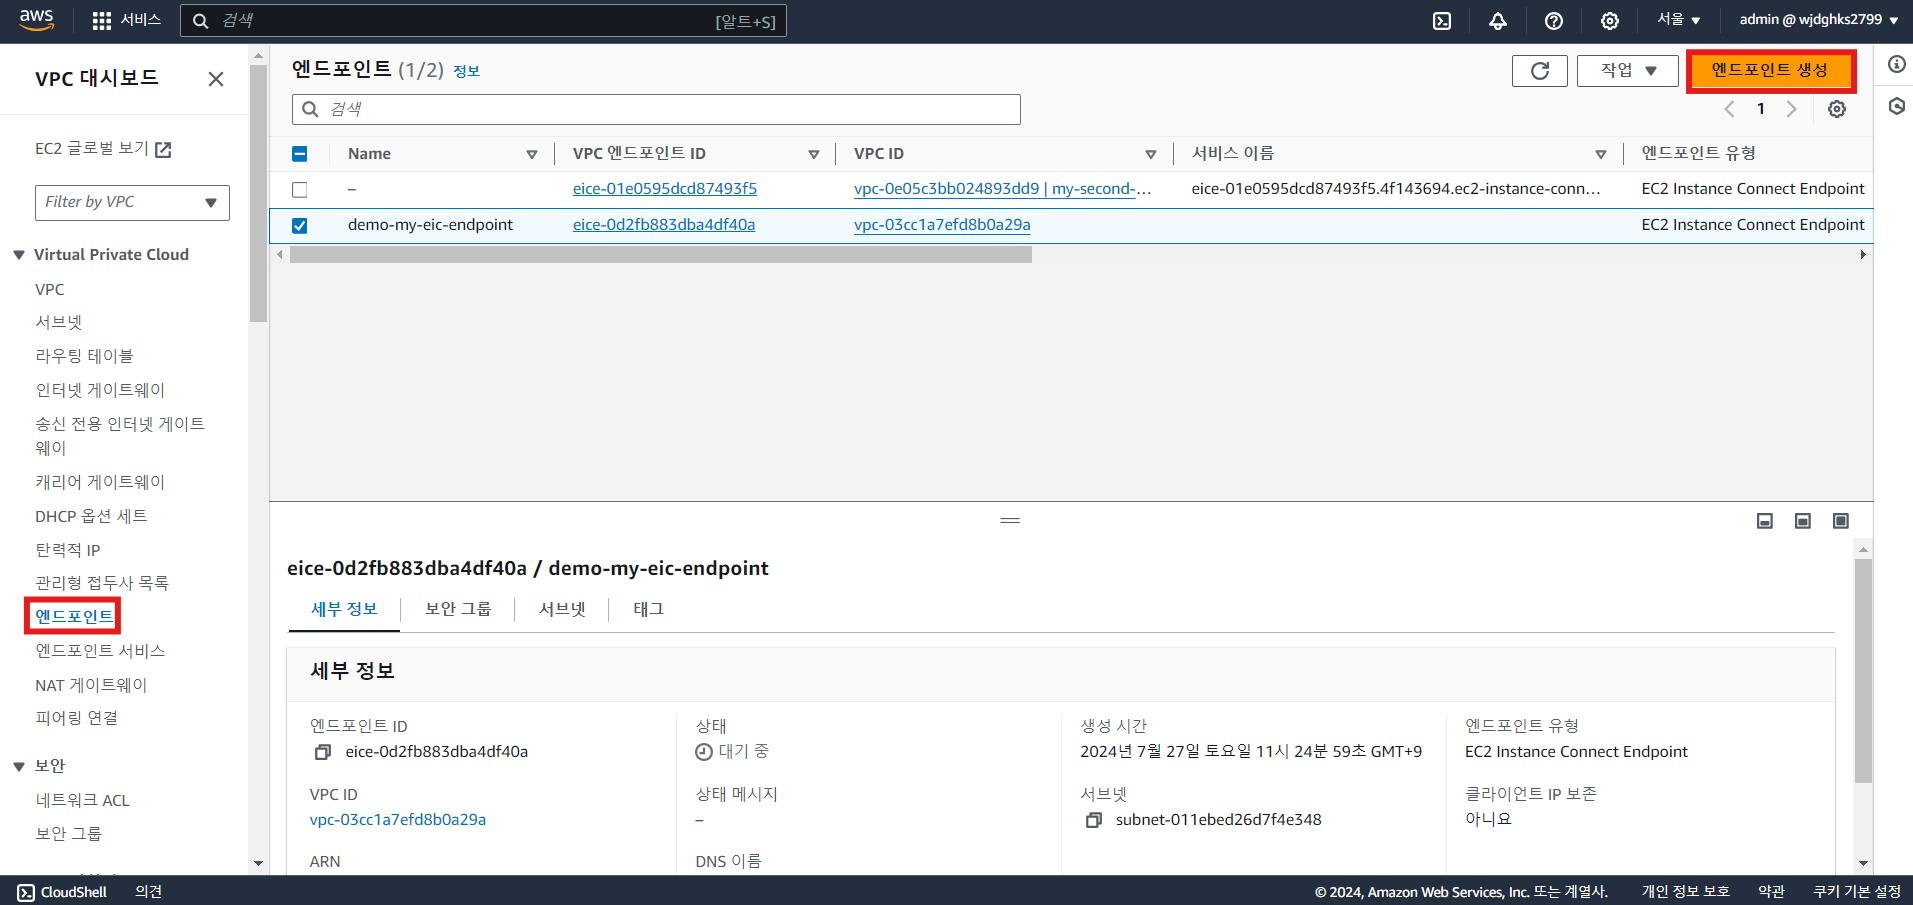The image size is (1913, 905).
Task: Open 엔드포인트 in the sidebar
Action: 74,617
